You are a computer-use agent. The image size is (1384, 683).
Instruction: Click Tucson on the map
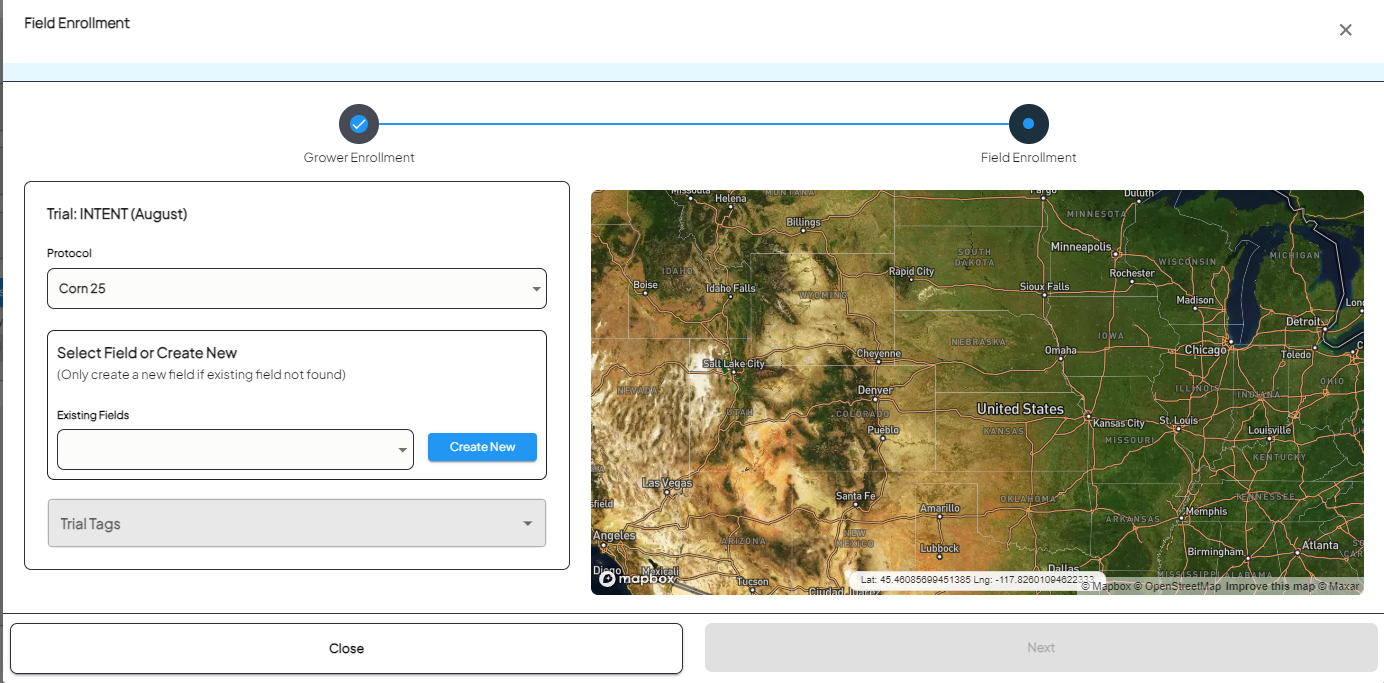tap(752, 582)
